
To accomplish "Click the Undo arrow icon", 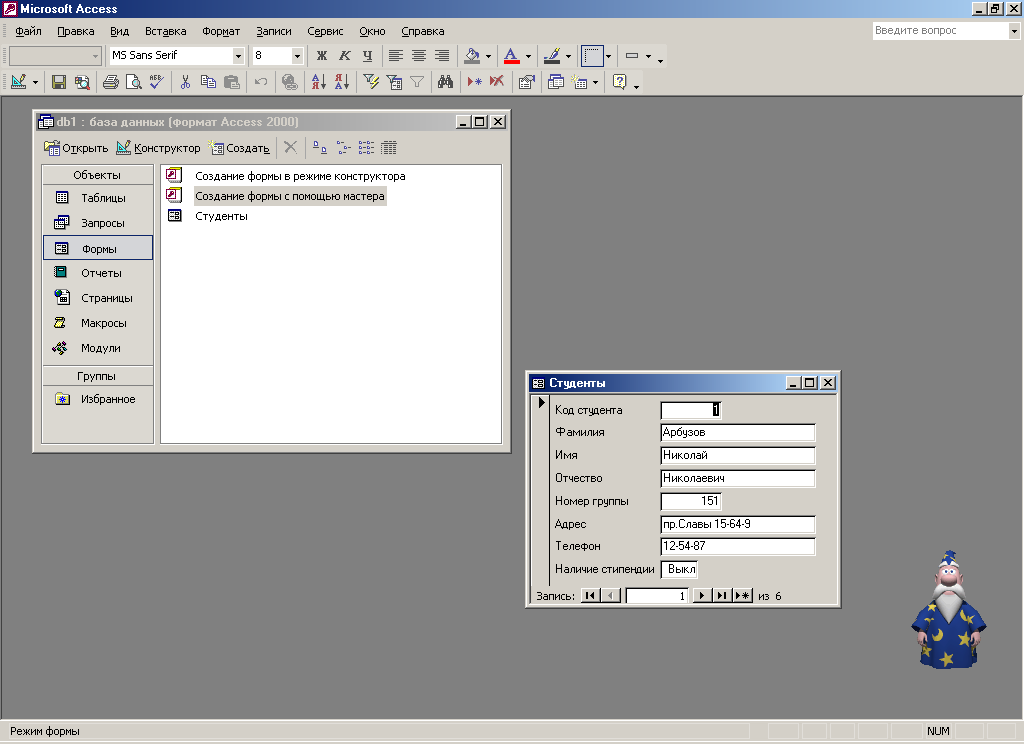I will [x=261, y=82].
